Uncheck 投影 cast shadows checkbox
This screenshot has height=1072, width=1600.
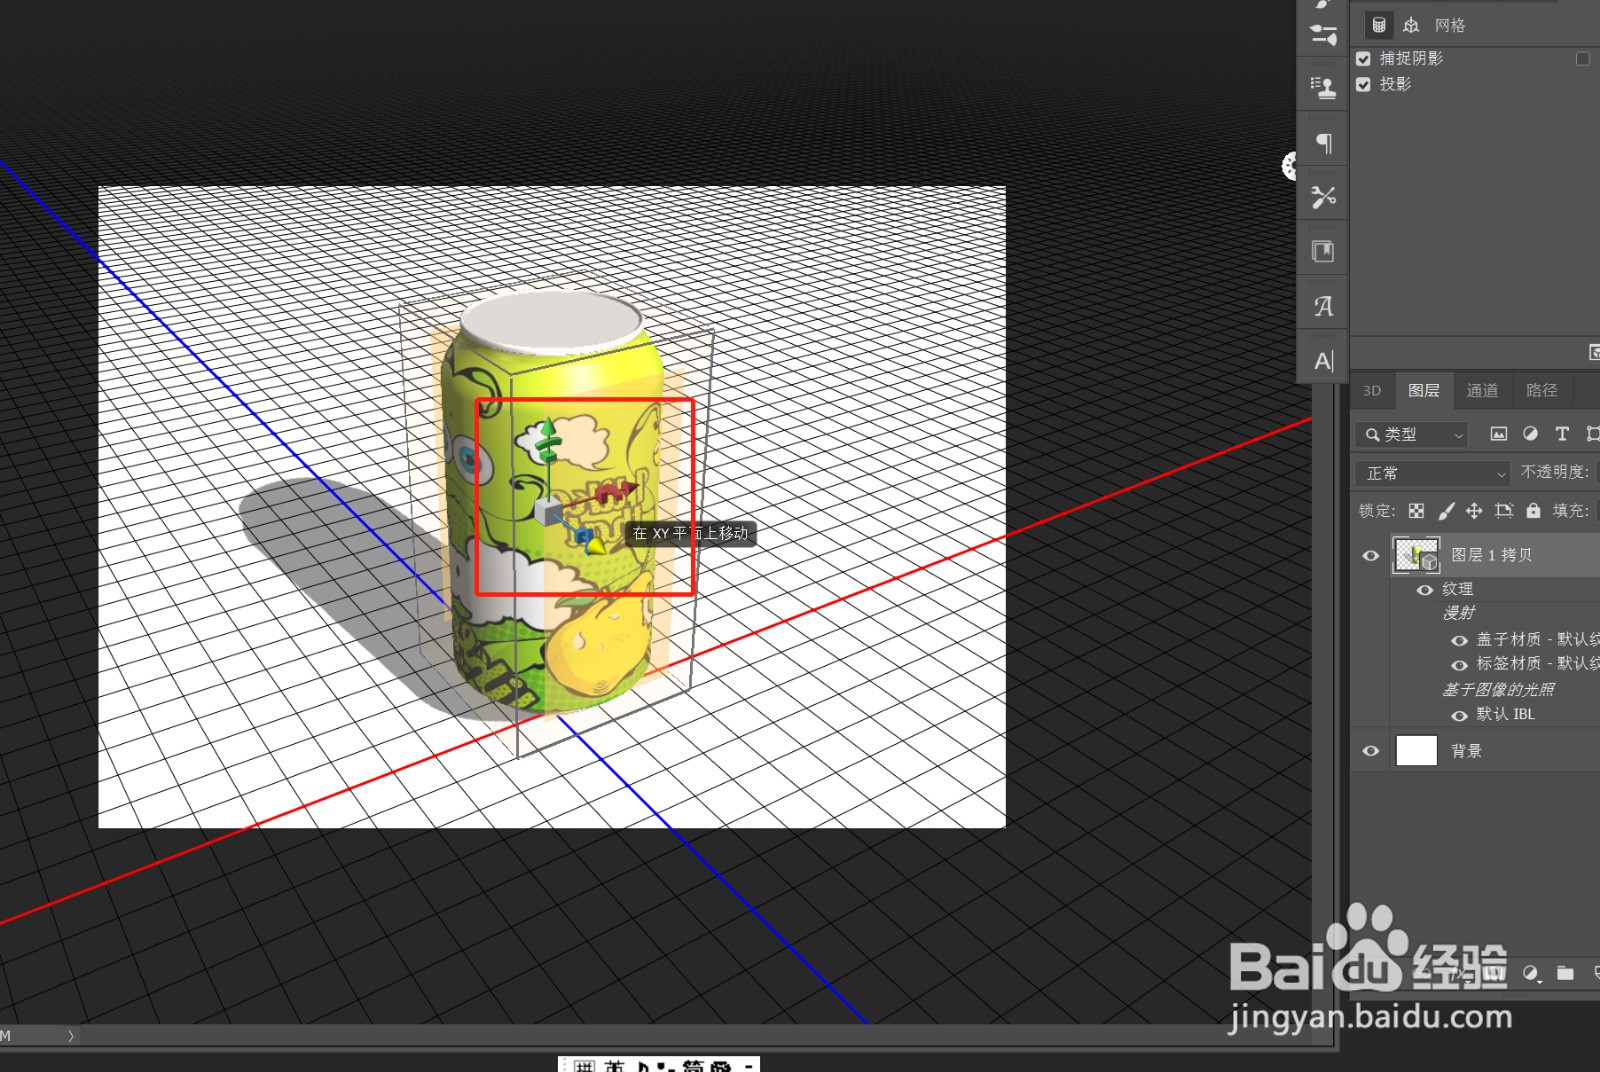[x=1363, y=85]
